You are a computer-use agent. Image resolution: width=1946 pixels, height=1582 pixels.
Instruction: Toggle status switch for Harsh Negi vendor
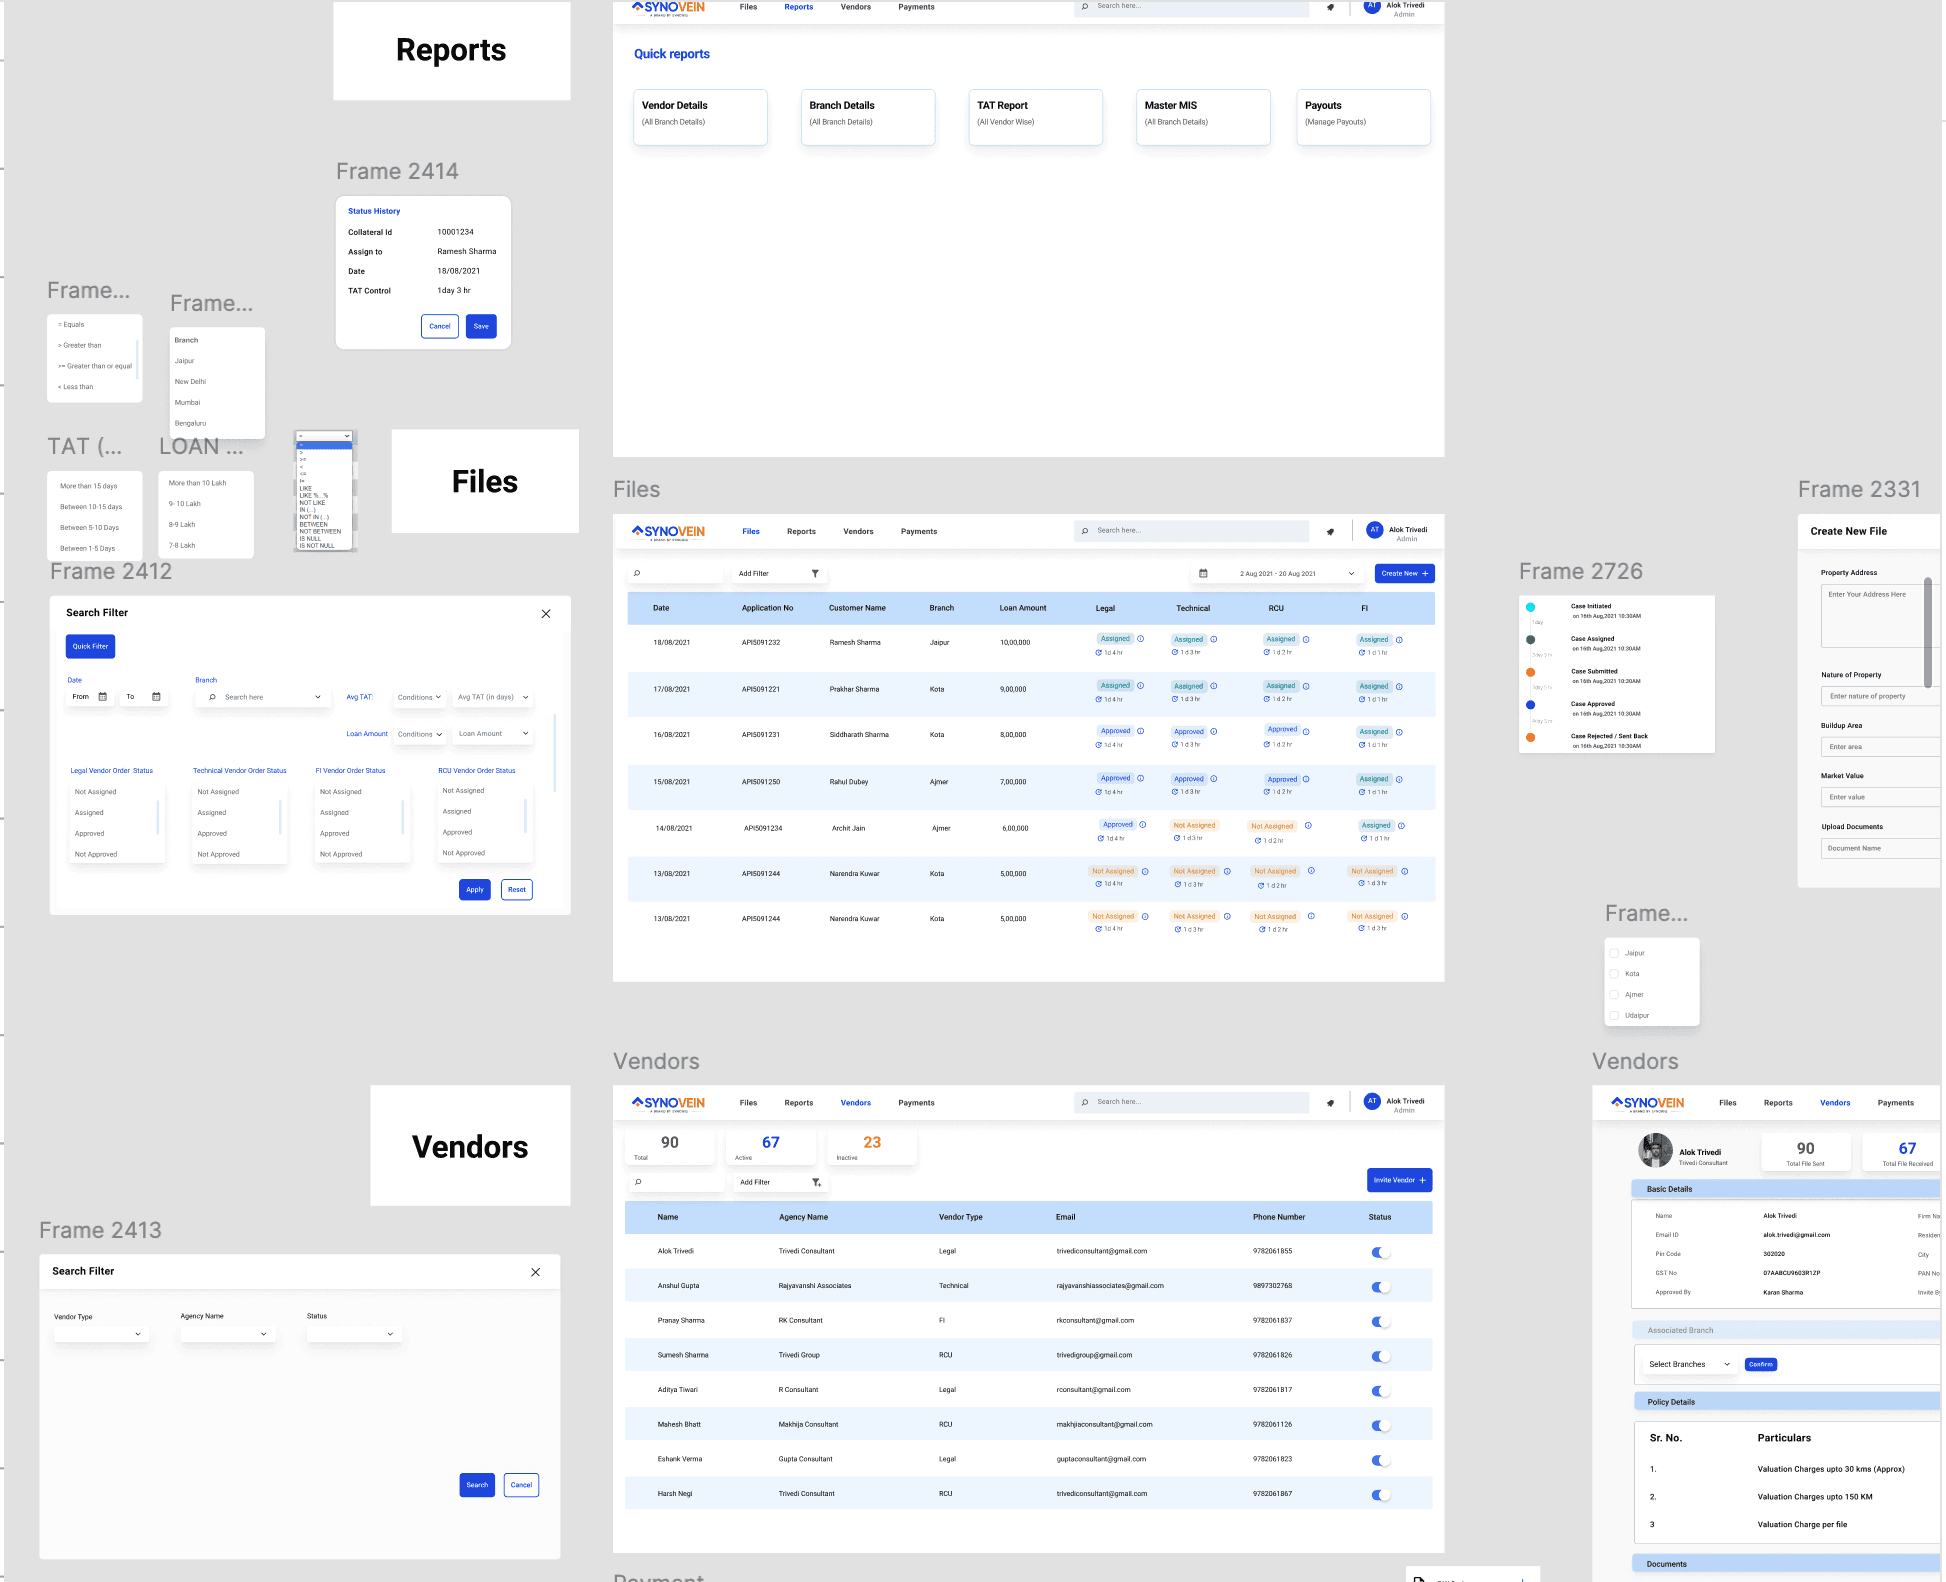[x=1380, y=1495]
